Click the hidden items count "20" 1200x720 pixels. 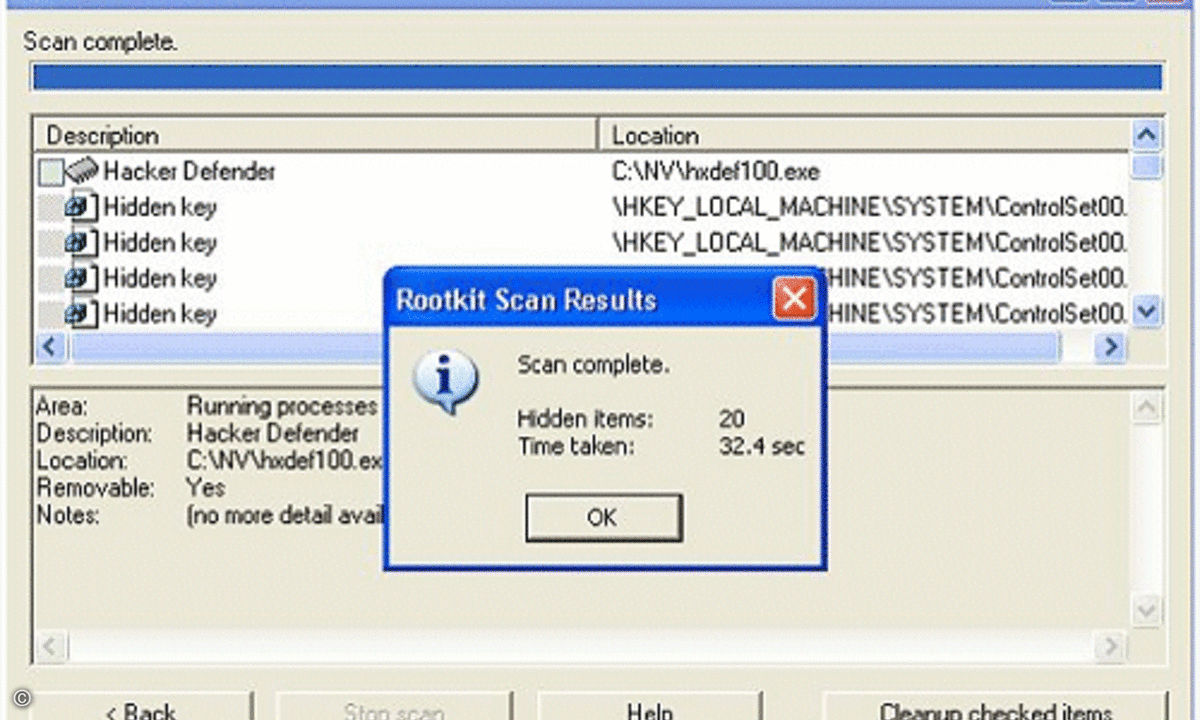click(x=732, y=419)
